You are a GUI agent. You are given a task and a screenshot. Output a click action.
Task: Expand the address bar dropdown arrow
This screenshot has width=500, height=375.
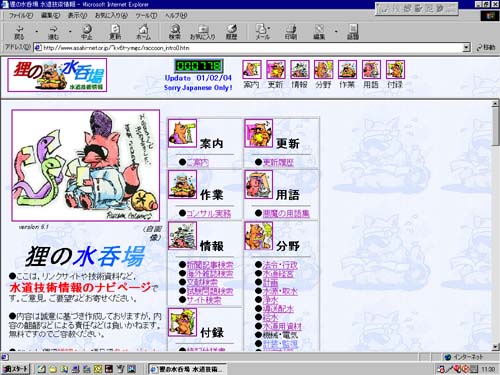click(467, 48)
